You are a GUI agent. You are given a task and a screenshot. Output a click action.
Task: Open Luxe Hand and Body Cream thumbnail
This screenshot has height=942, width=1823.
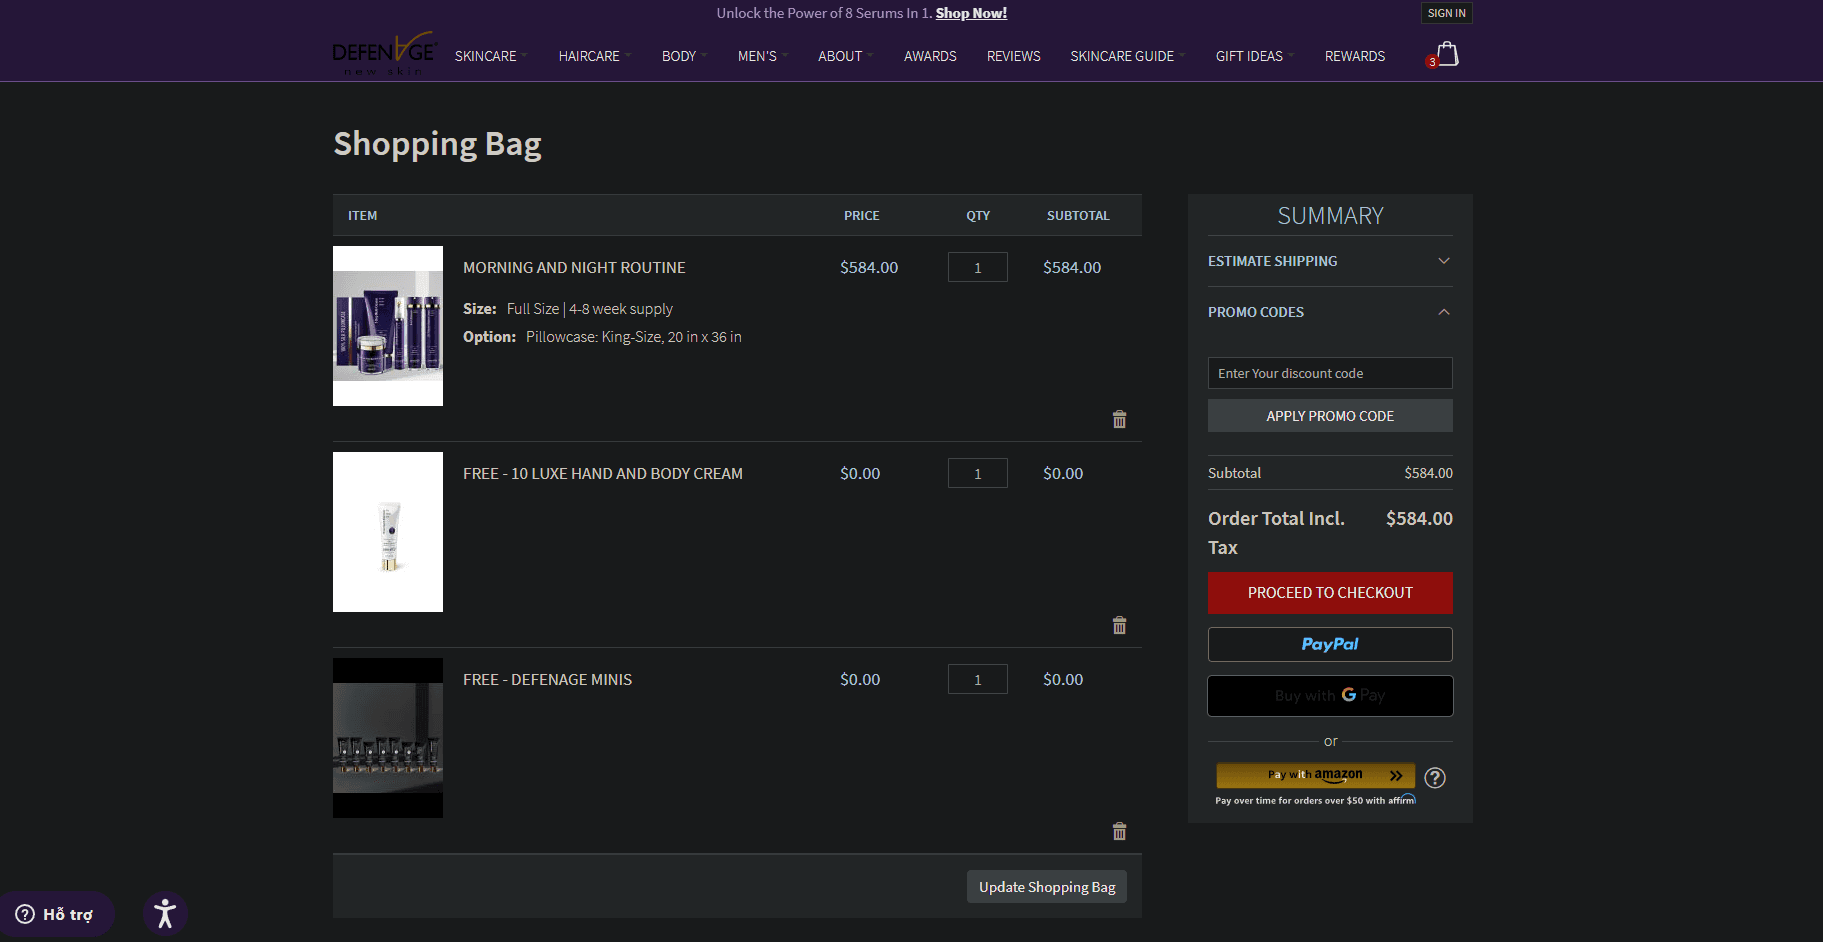pos(388,532)
